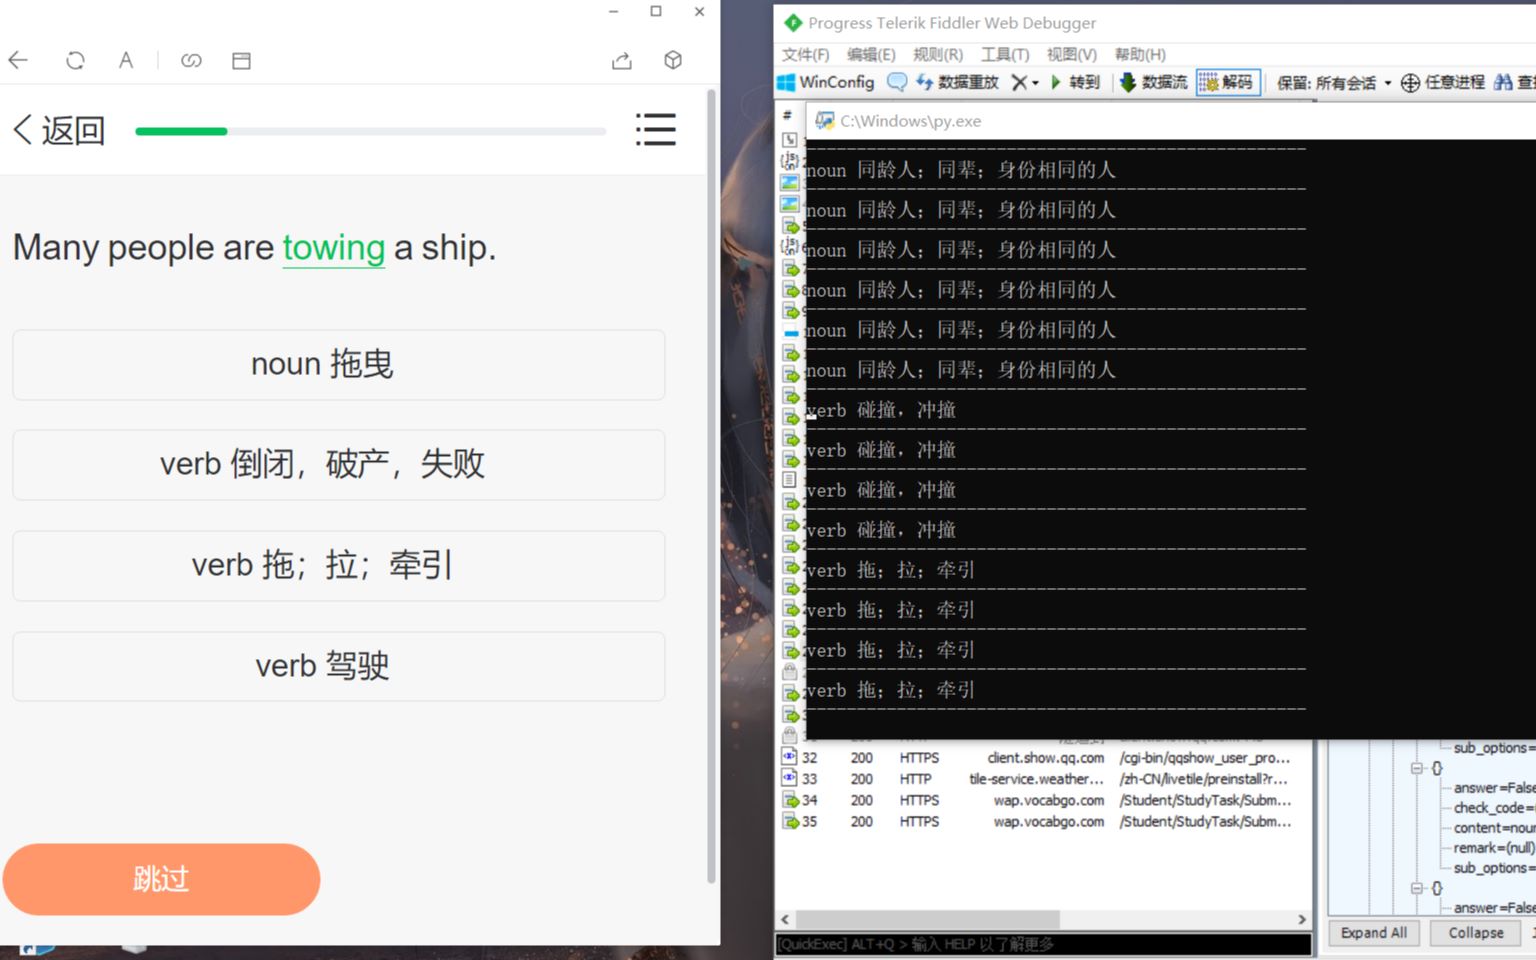Go back with the browser back arrow
This screenshot has width=1536, height=960.
click(18, 60)
